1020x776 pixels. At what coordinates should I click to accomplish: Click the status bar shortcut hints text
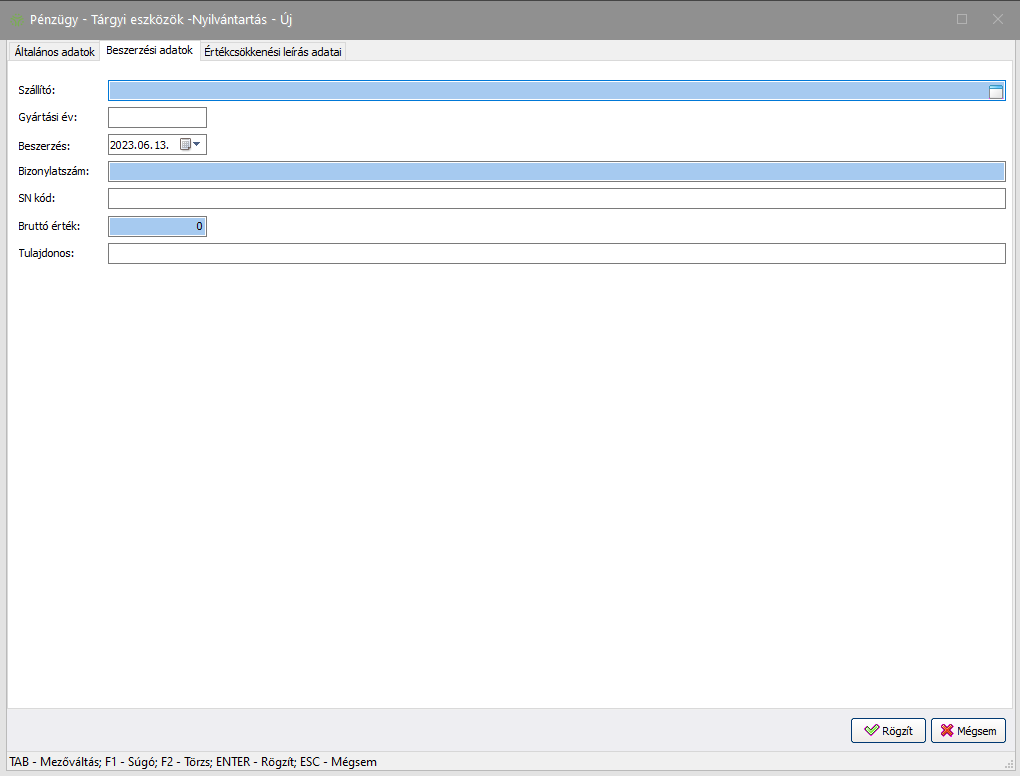[x=193, y=762]
